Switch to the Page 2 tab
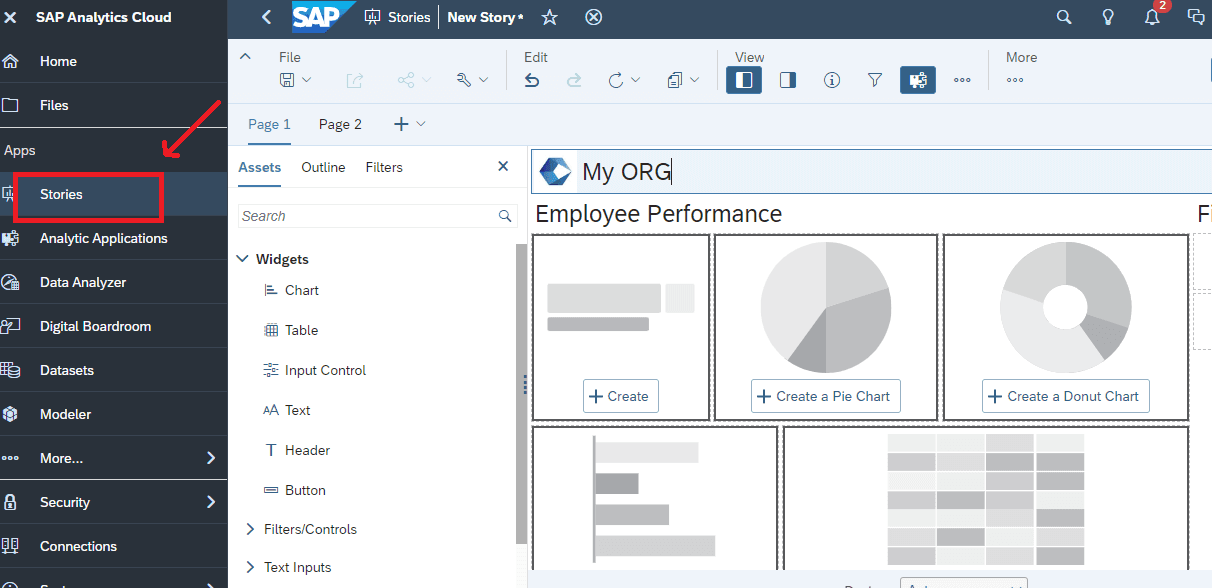Viewport: 1212px width, 588px height. (x=340, y=124)
